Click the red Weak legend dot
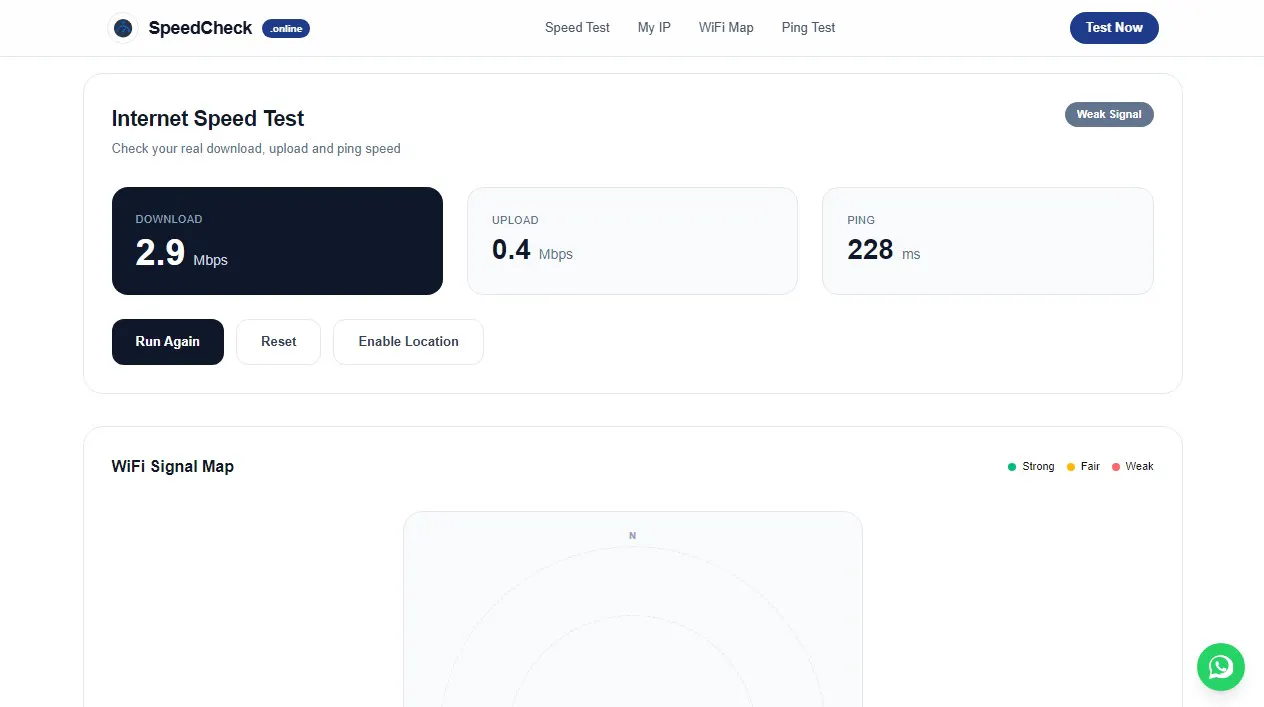This screenshot has width=1264, height=707. point(1116,467)
